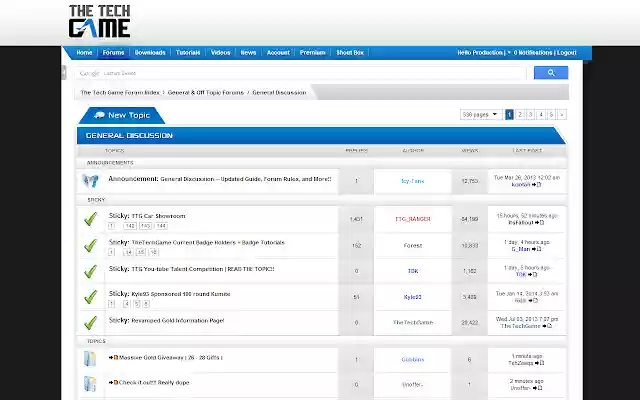The height and width of the screenshot is (400, 640).
Task: View author TTG_RANGER profile
Action: [413, 219]
